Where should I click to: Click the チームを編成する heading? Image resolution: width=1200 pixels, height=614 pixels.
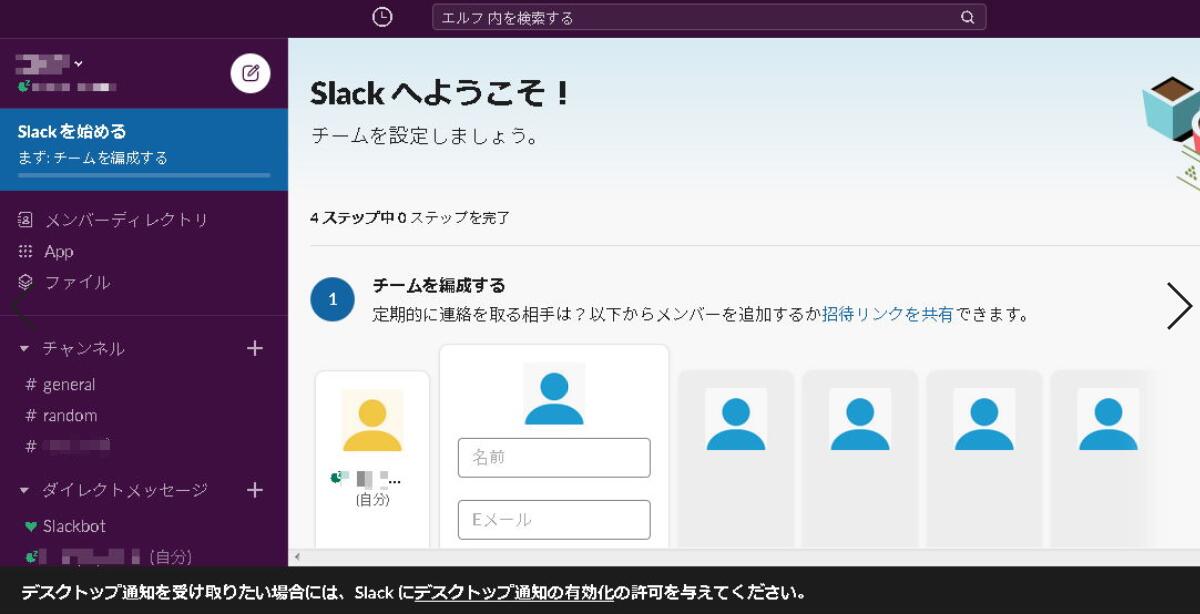click(x=439, y=285)
